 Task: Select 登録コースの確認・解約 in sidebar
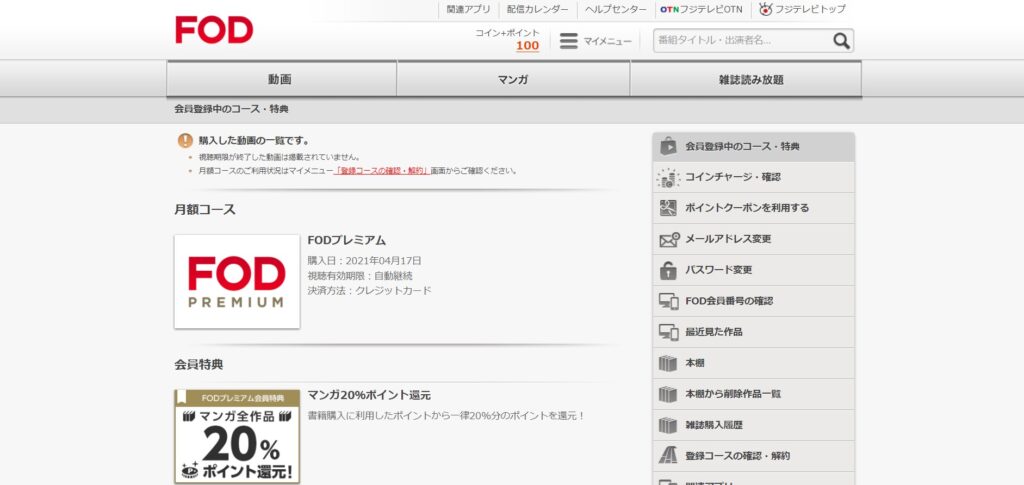[754, 456]
